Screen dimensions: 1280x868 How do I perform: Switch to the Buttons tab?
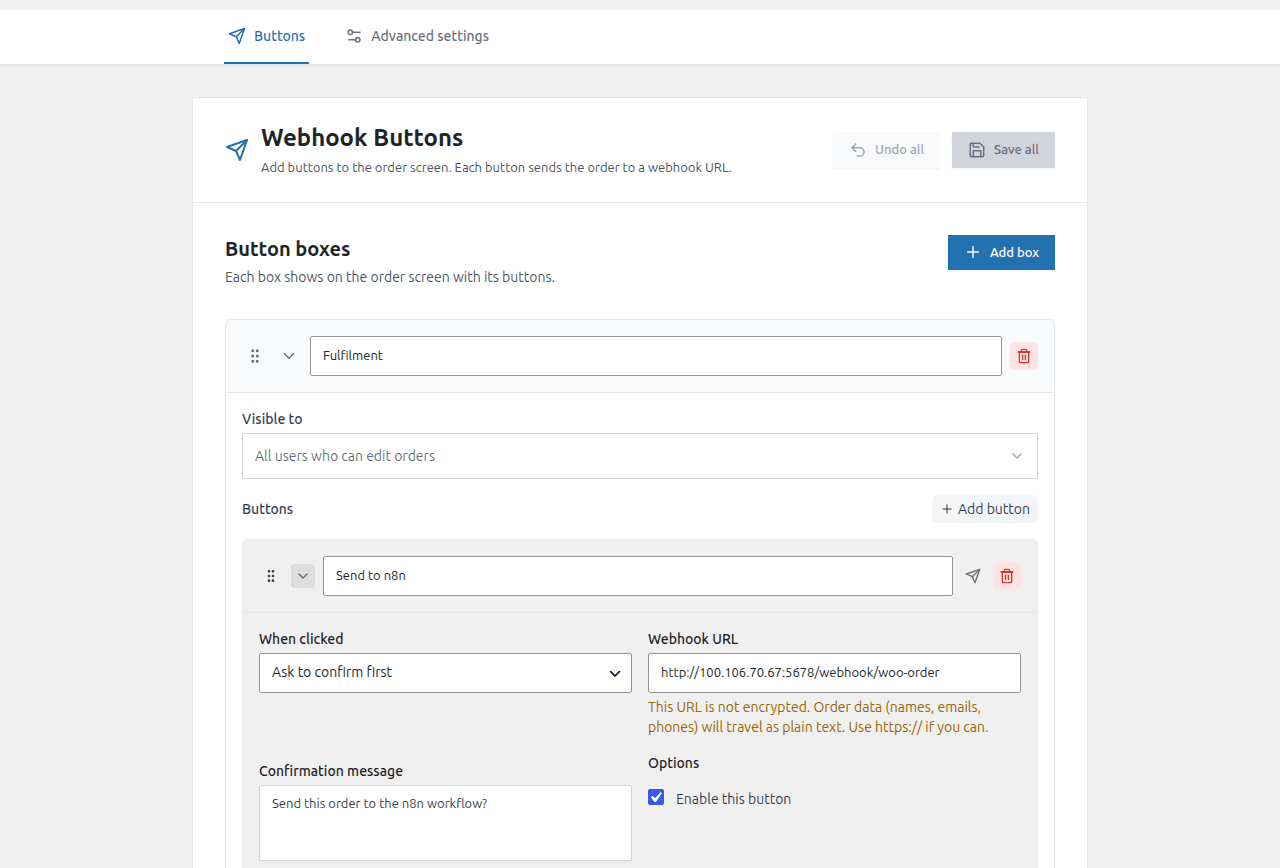pyautogui.click(x=266, y=36)
